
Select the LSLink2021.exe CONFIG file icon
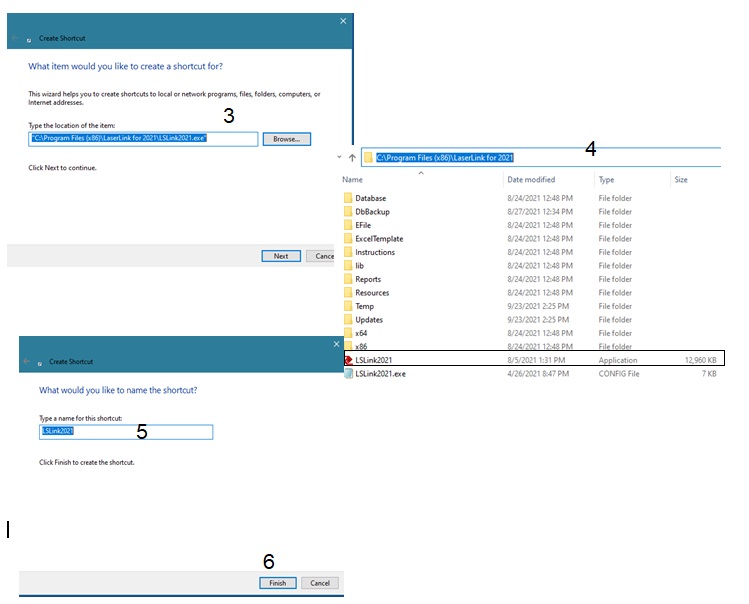click(x=349, y=374)
